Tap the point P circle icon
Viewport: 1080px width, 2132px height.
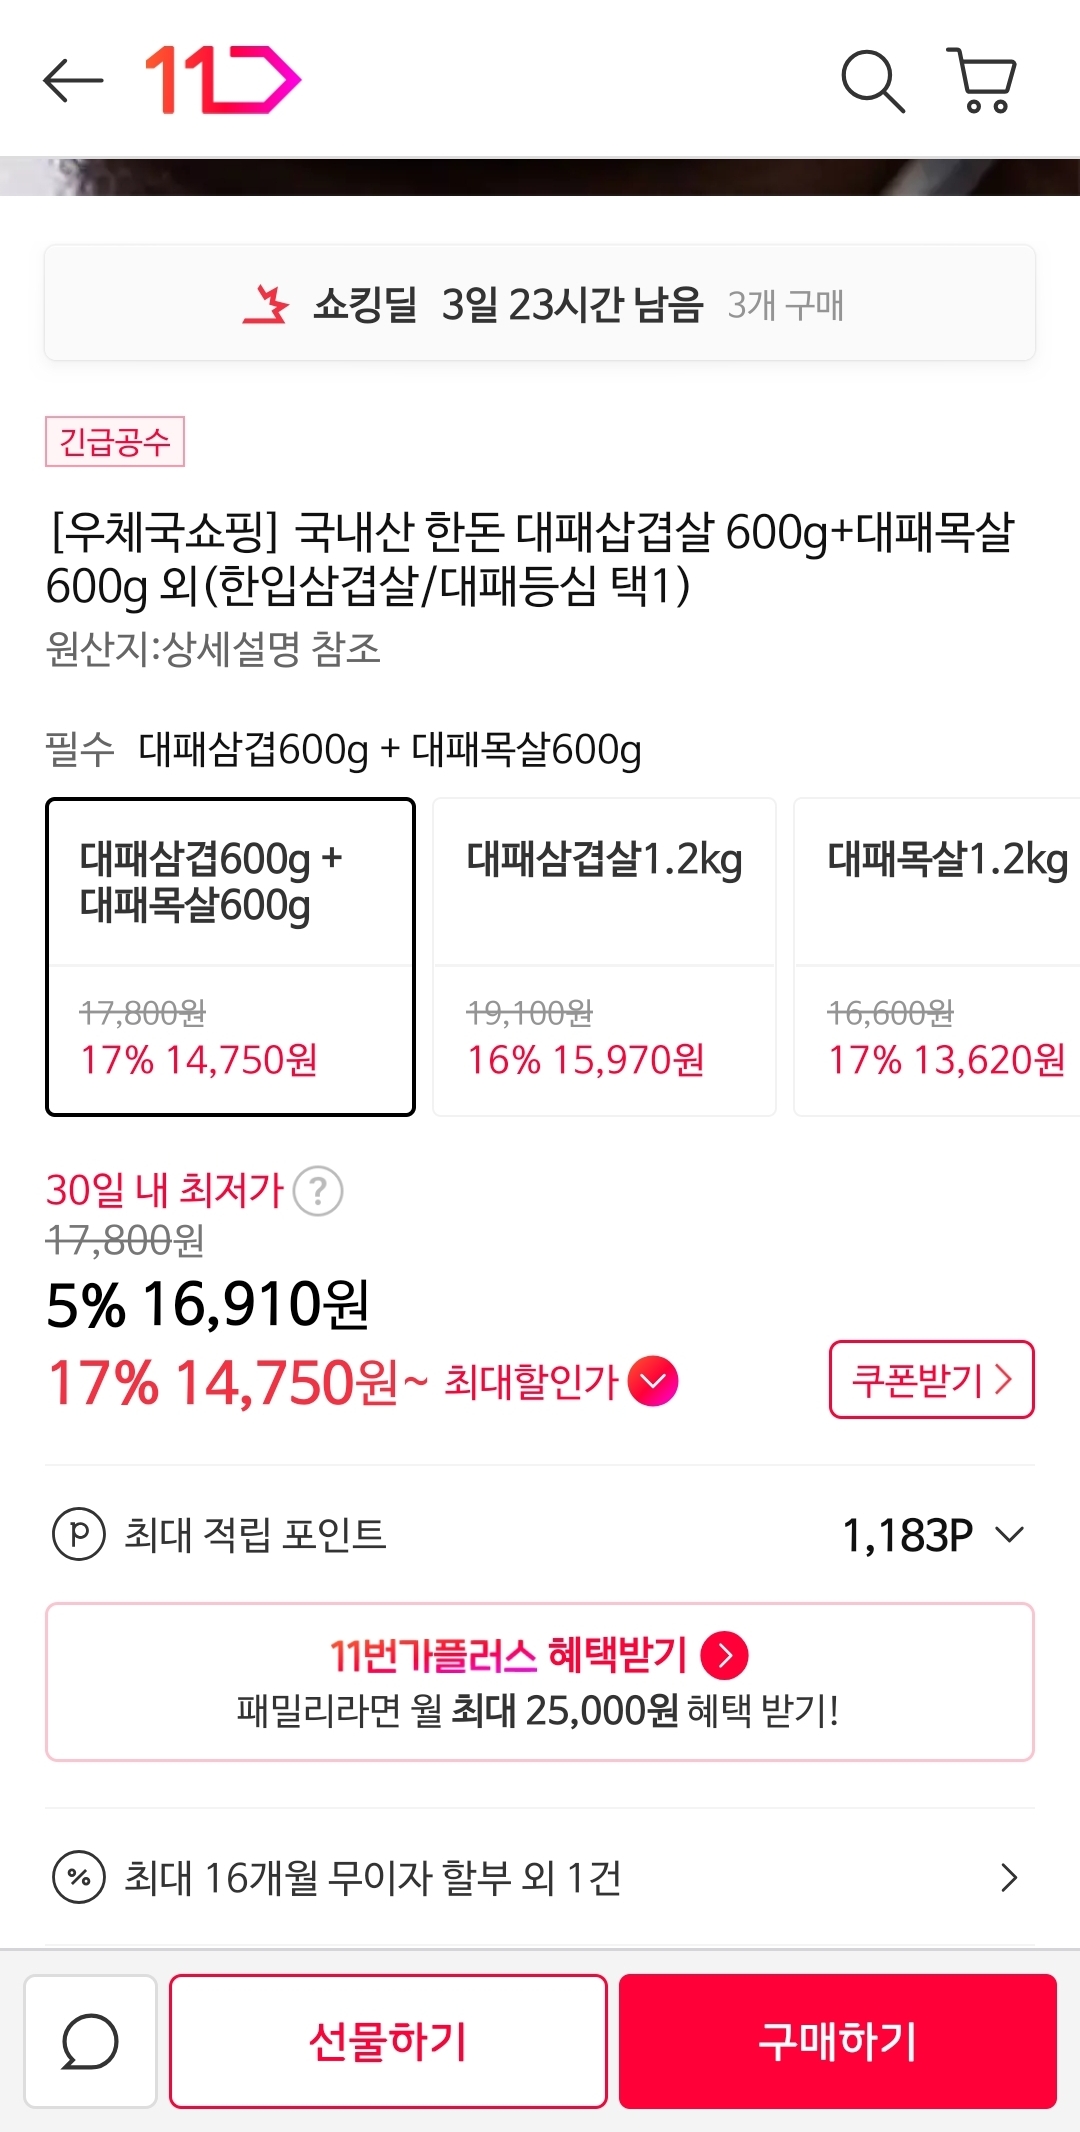click(x=78, y=1533)
